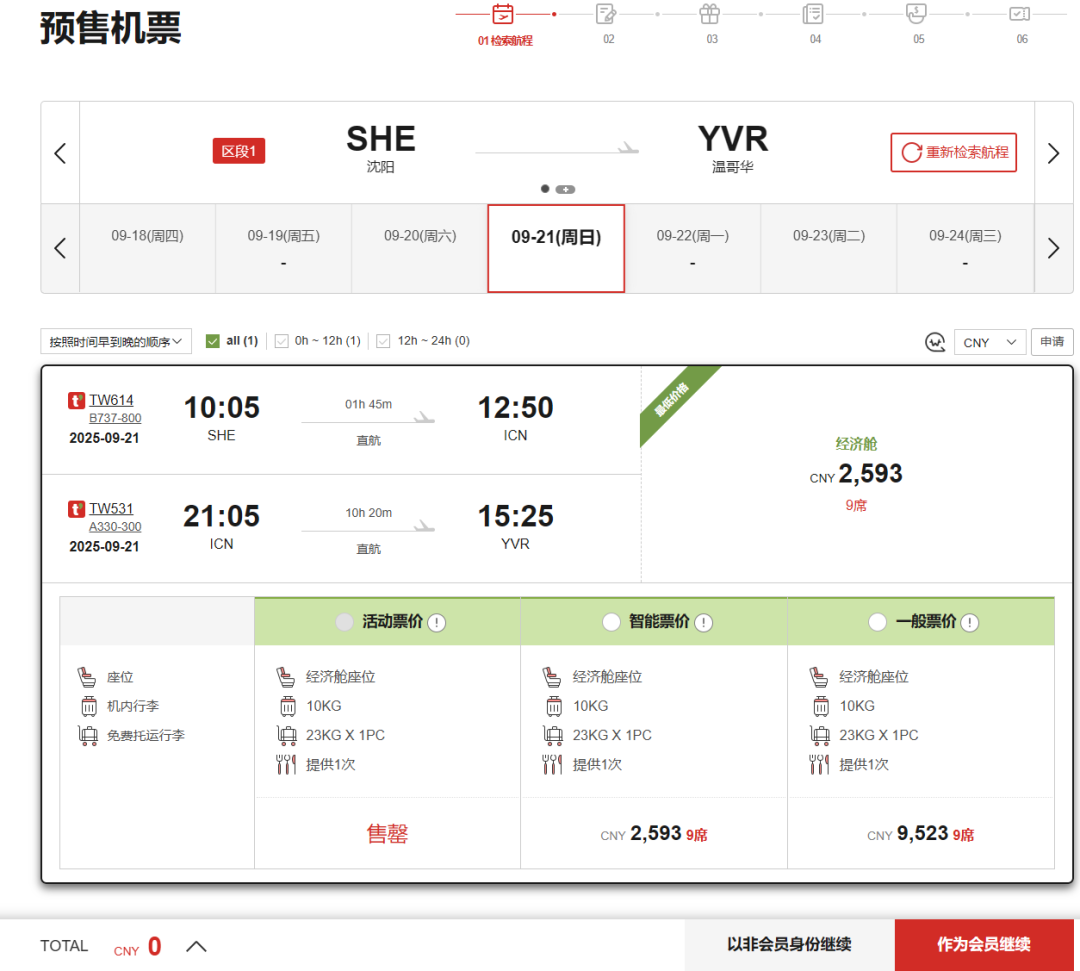Screen dimensions: 1080x971
Task: Open the CNY currency dropdown
Action: [989, 342]
